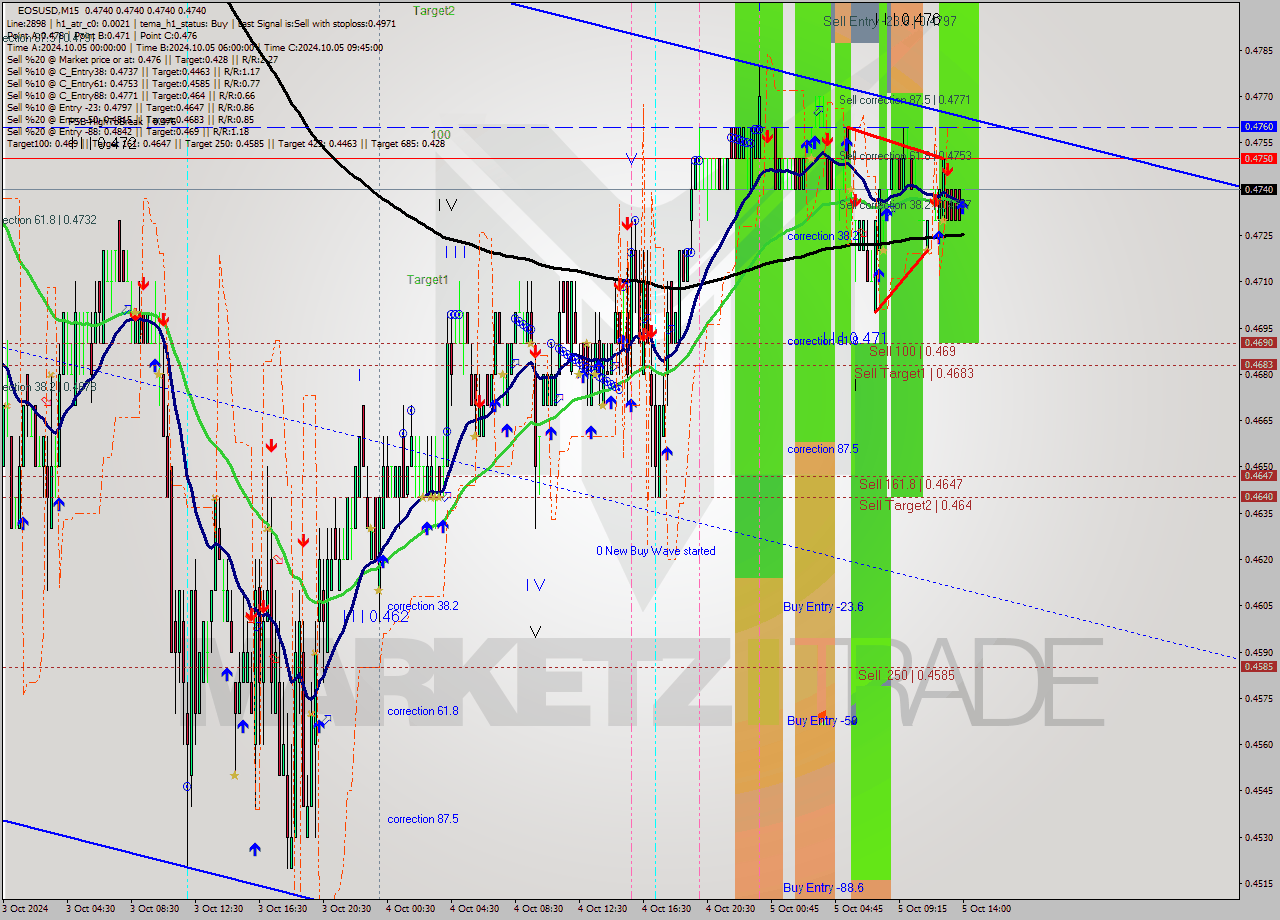Click the 'Buy Entry -50' label
The width and height of the screenshot is (1280, 920).
click(x=822, y=720)
